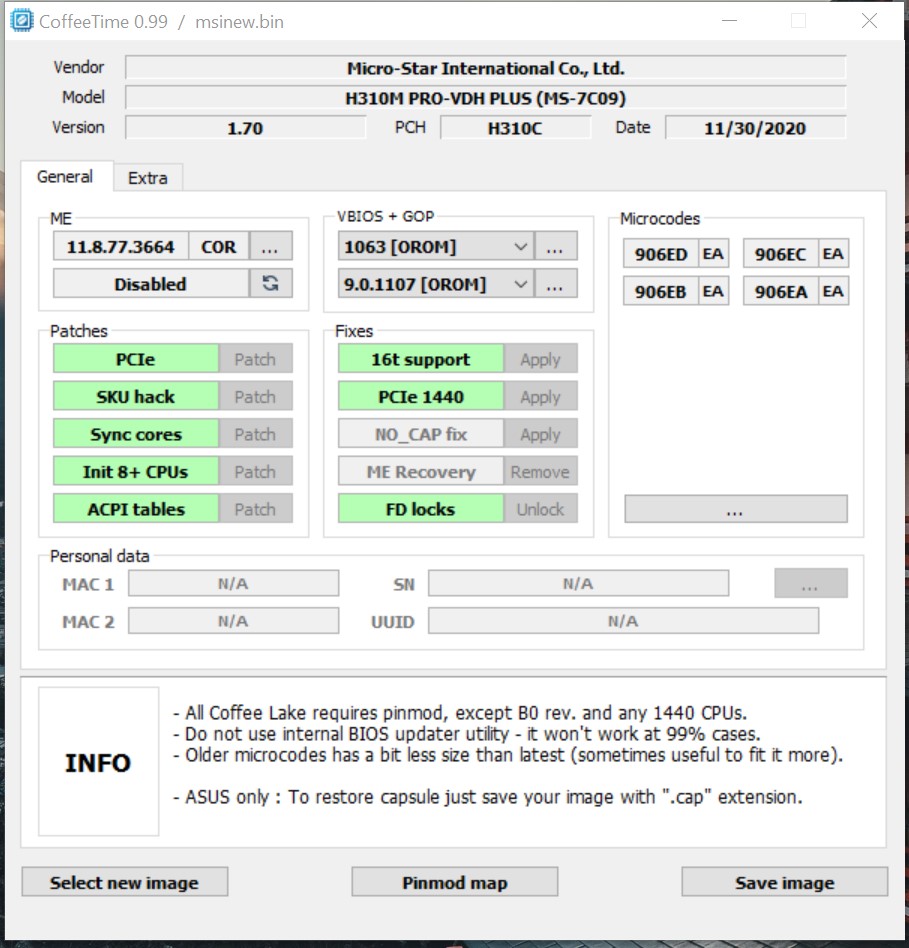Select microcode 906EA
Screen dimensions: 909x948
coord(780,291)
